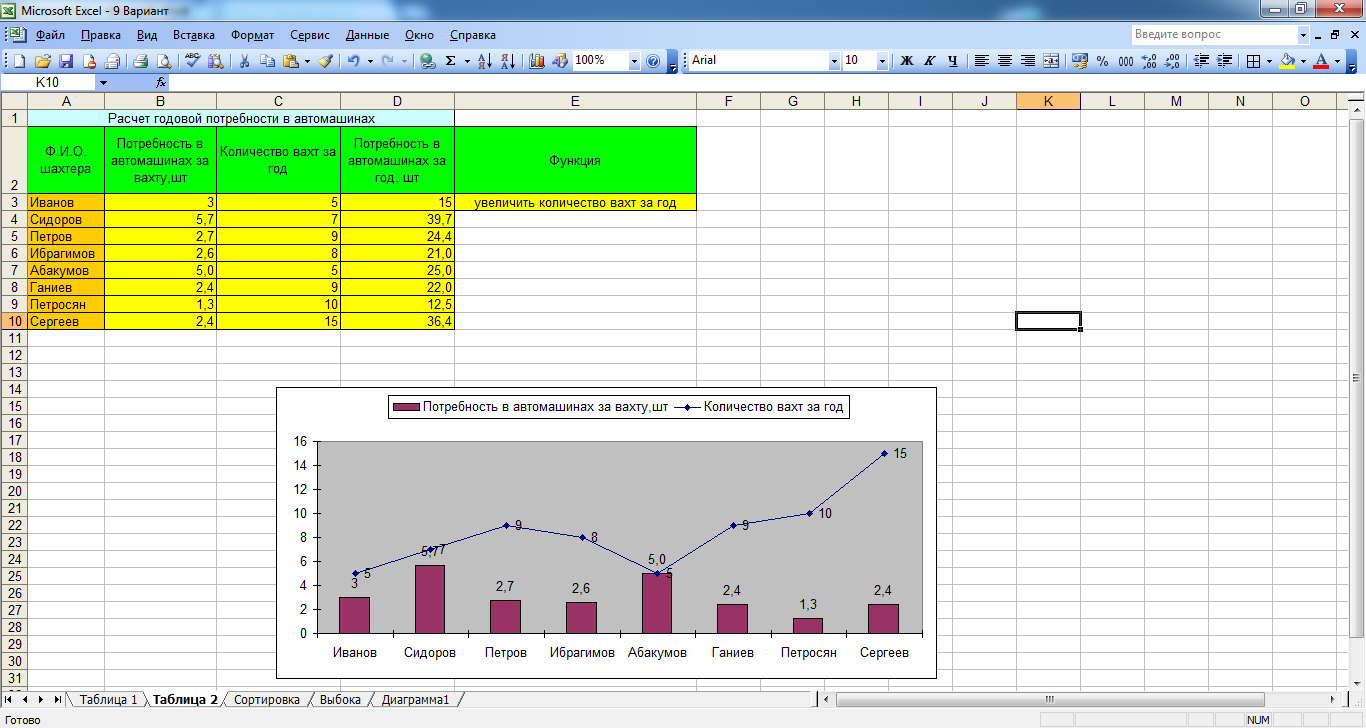This screenshot has width=1366, height=728.
Task: Open the font size dropdown
Action: 882,61
